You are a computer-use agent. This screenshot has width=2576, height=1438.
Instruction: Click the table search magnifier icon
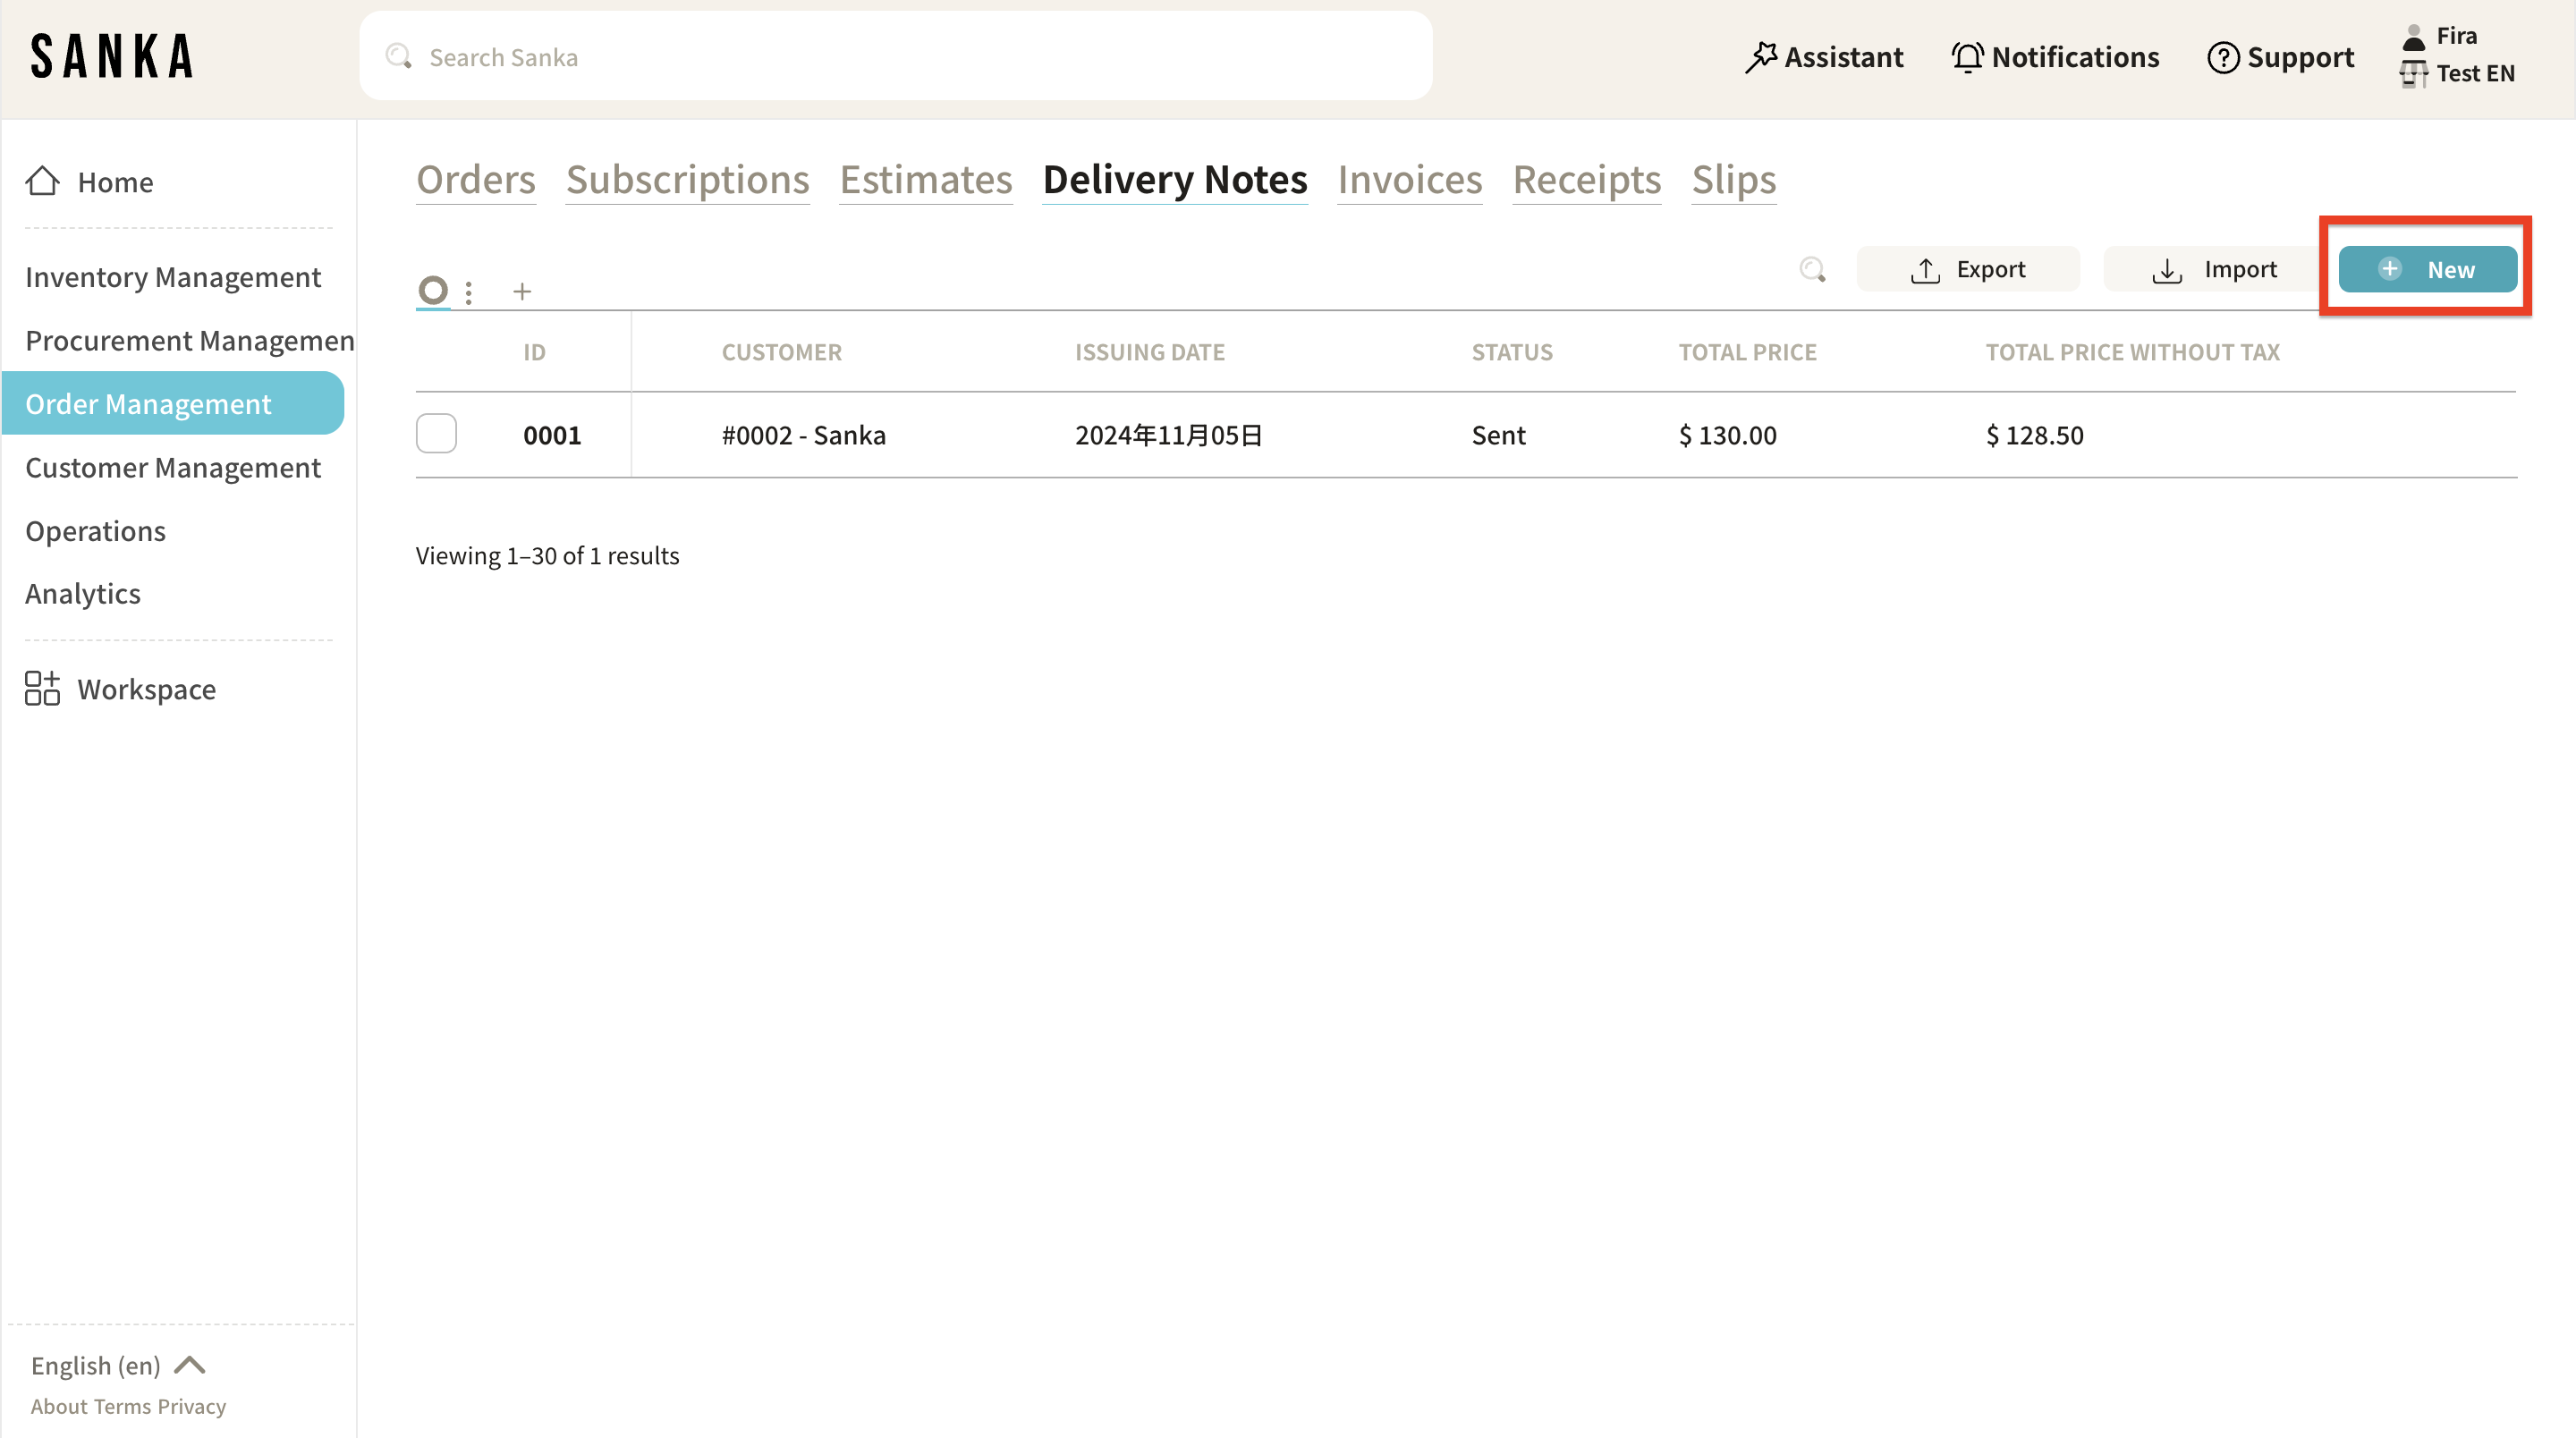click(x=1812, y=269)
